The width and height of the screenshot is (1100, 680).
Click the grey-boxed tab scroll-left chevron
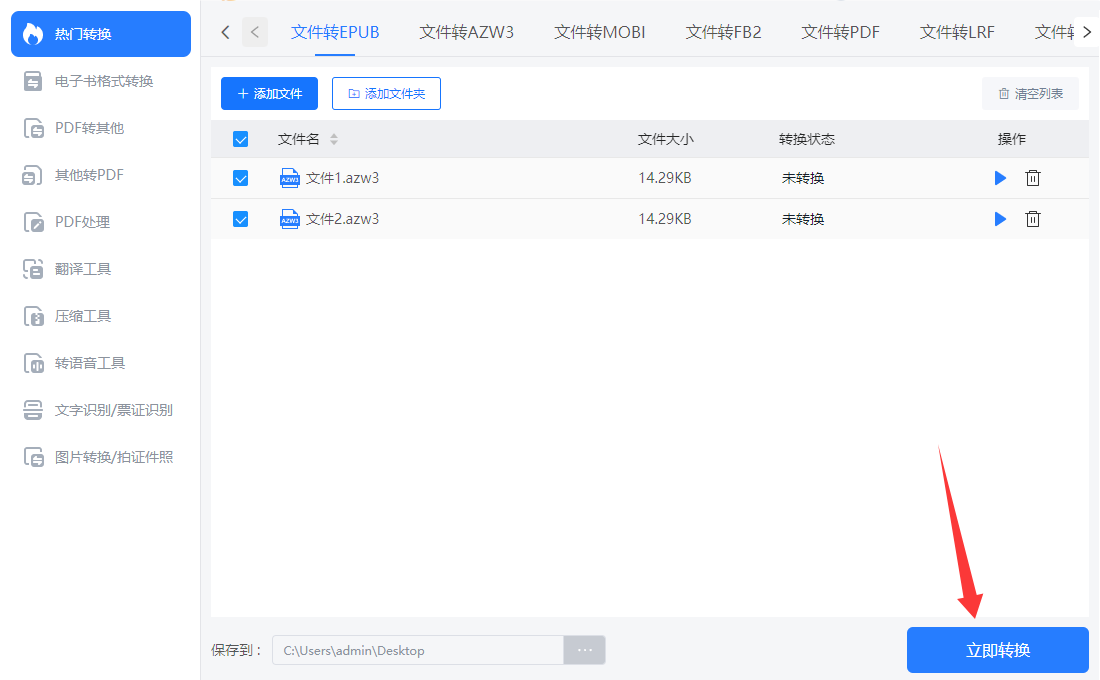255,32
